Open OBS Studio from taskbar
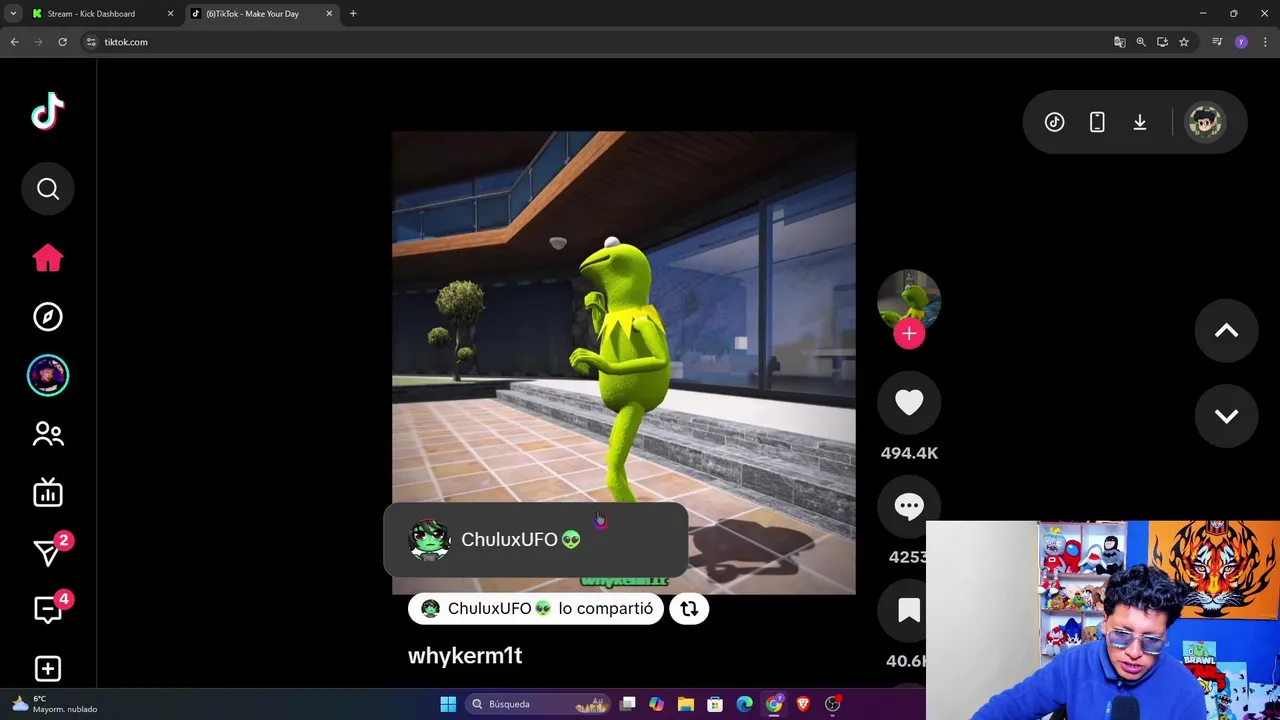Image resolution: width=1280 pixels, height=720 pixels. click(832, 704)
